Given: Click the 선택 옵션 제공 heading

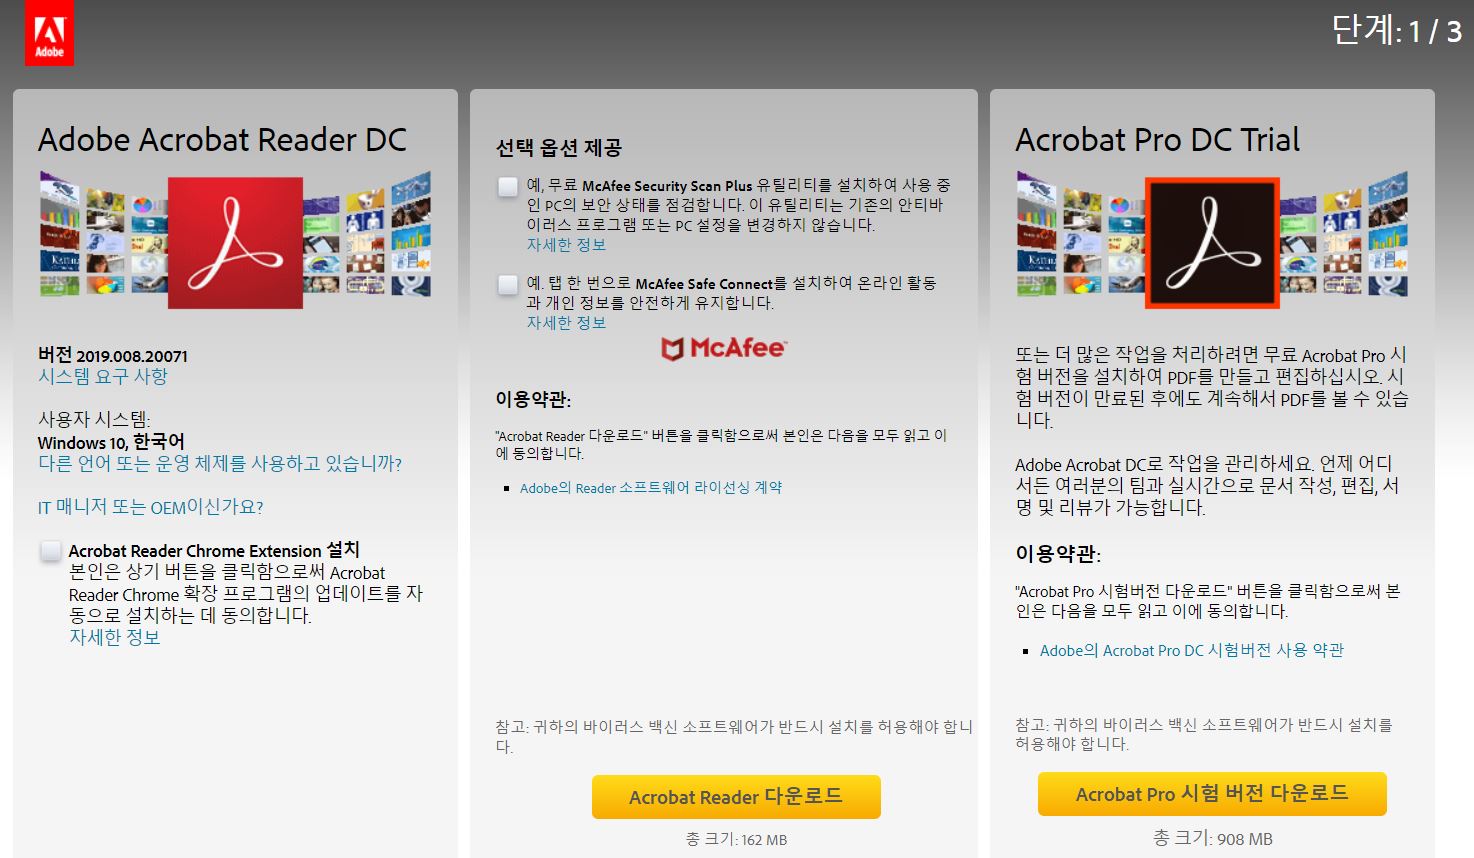Looking at the screenshot, I should (x=559, y=149).
